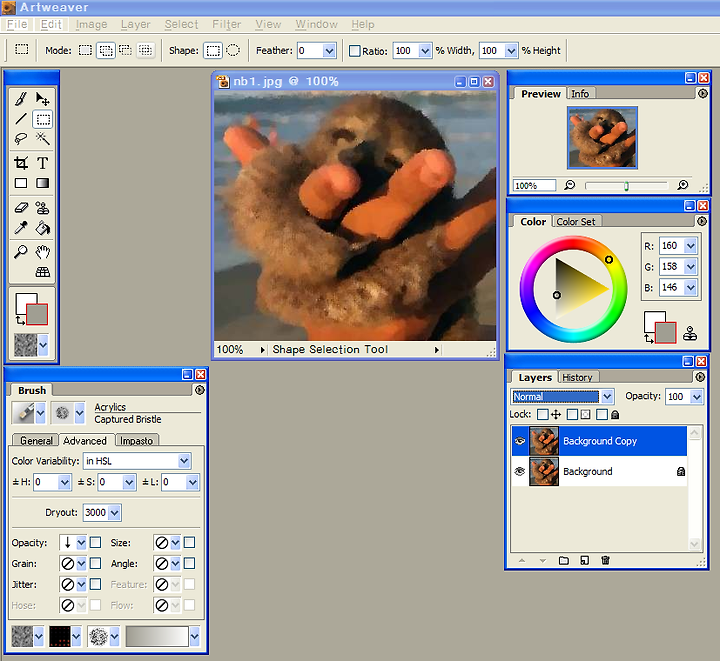Viewport: 720px width, 661px height.
Task: Open the Feather dropdown
Action: 329,51
